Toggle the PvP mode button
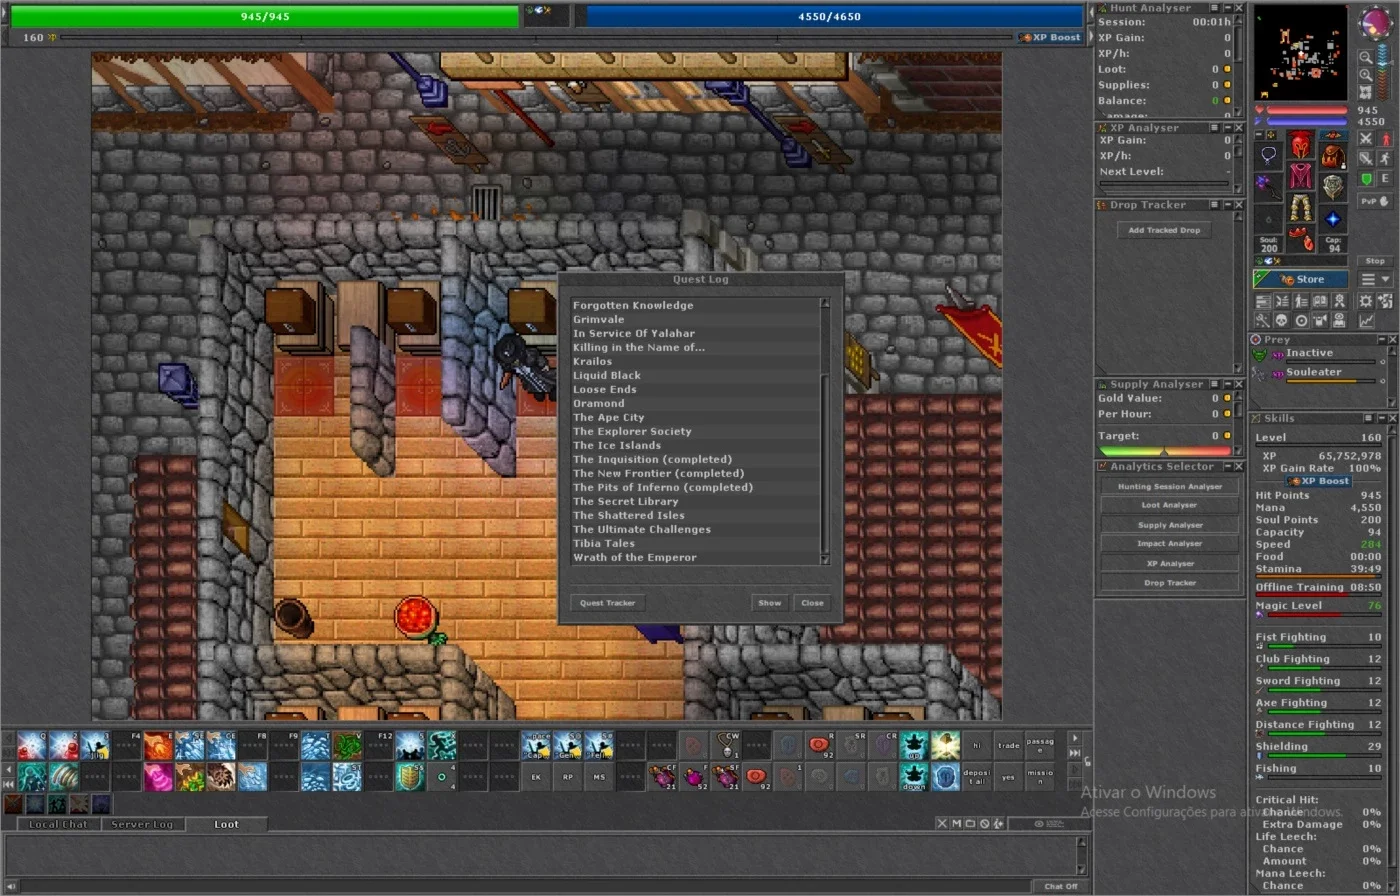Screen dimensions: 1400x896 point(1375,201)
